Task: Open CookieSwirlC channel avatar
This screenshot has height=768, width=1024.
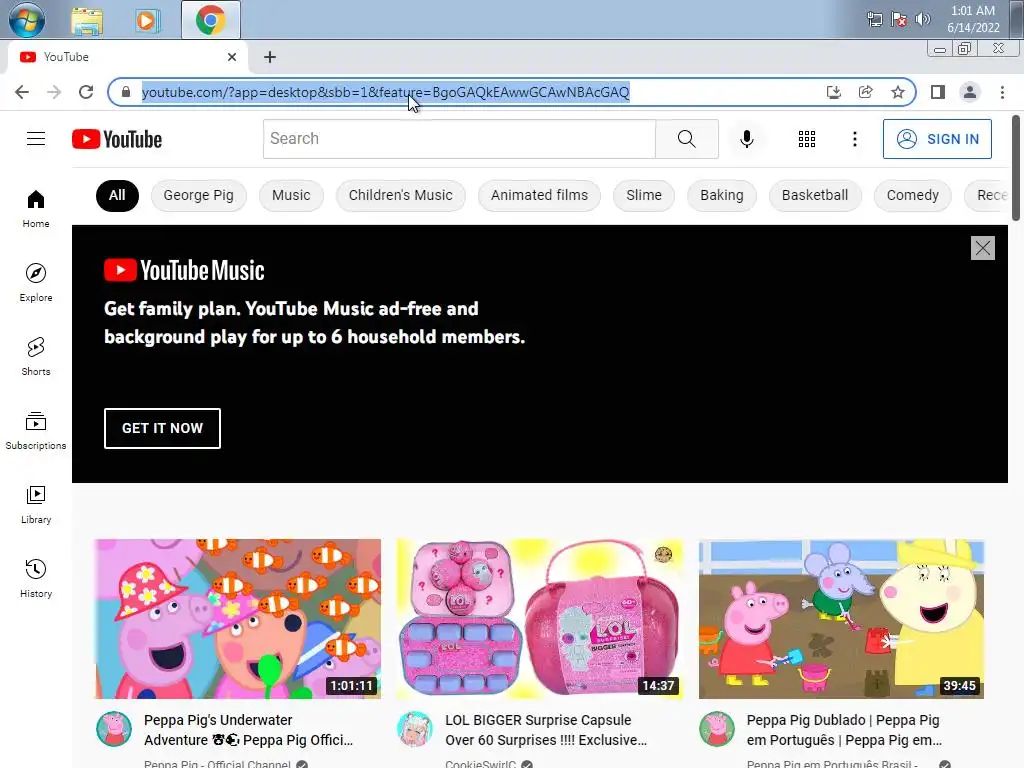Action: click(x=415, y=729)
